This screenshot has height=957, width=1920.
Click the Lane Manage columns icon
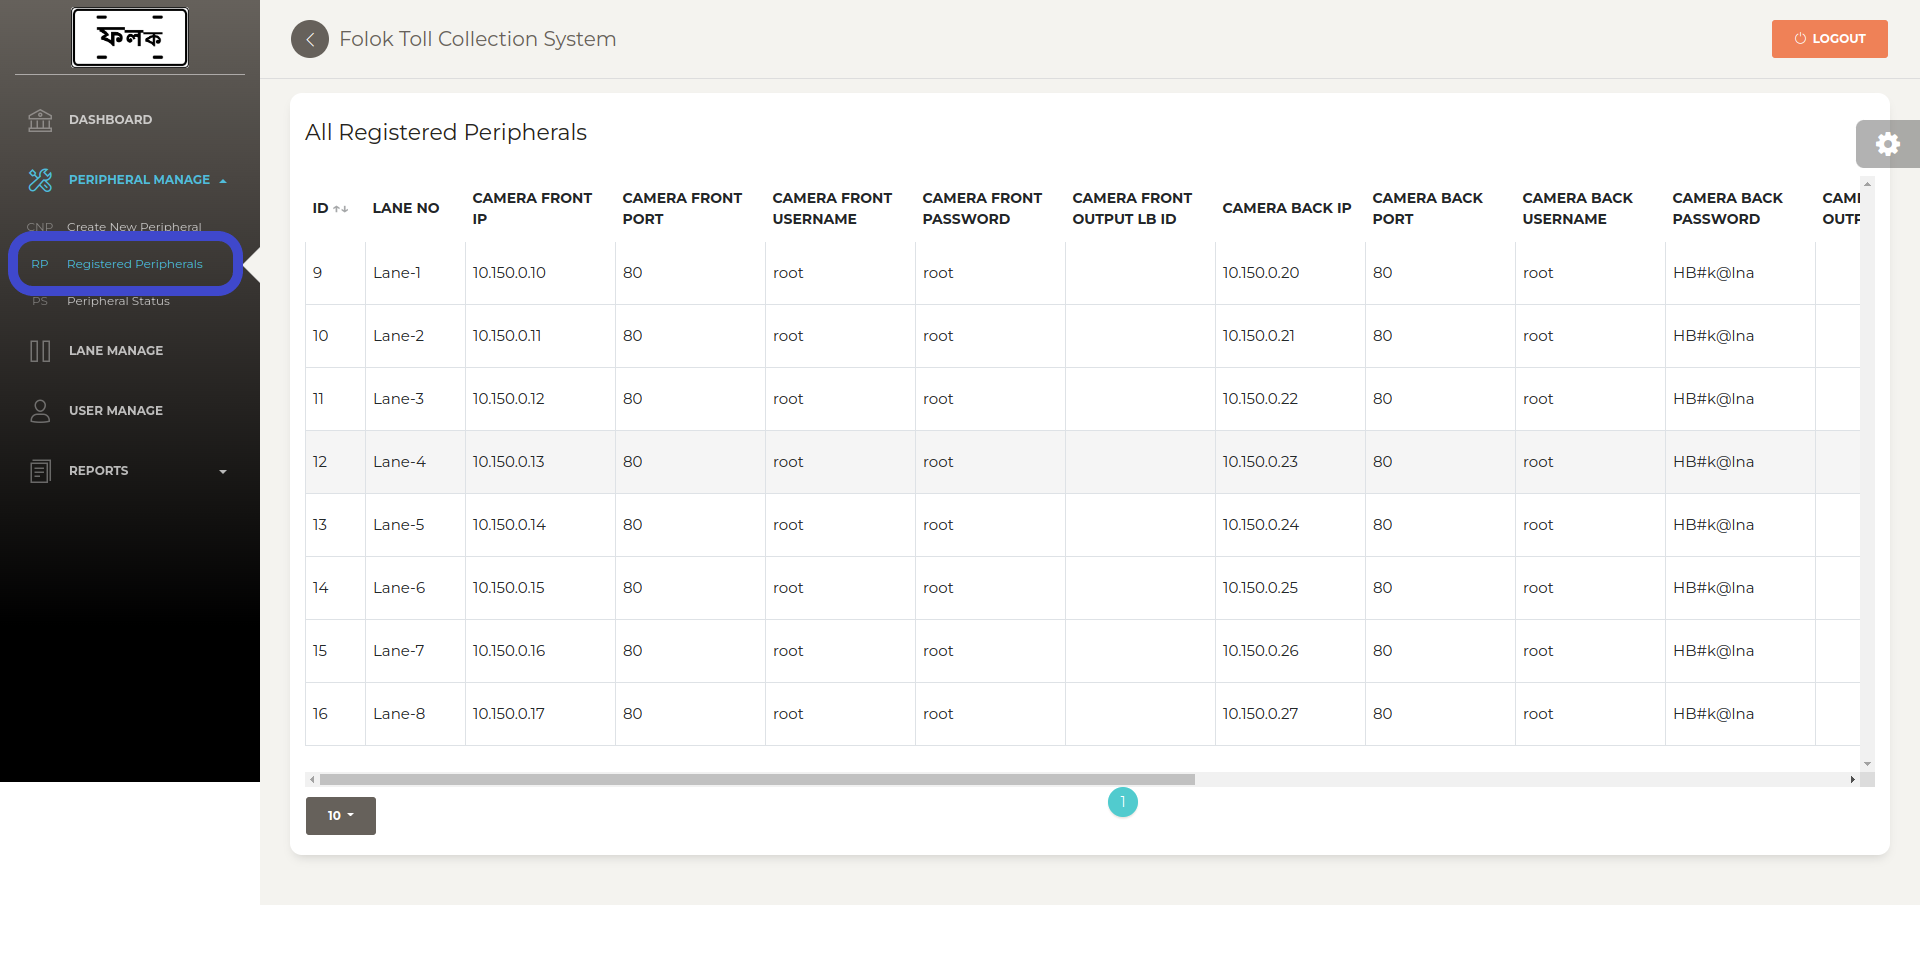pos(40,351)
